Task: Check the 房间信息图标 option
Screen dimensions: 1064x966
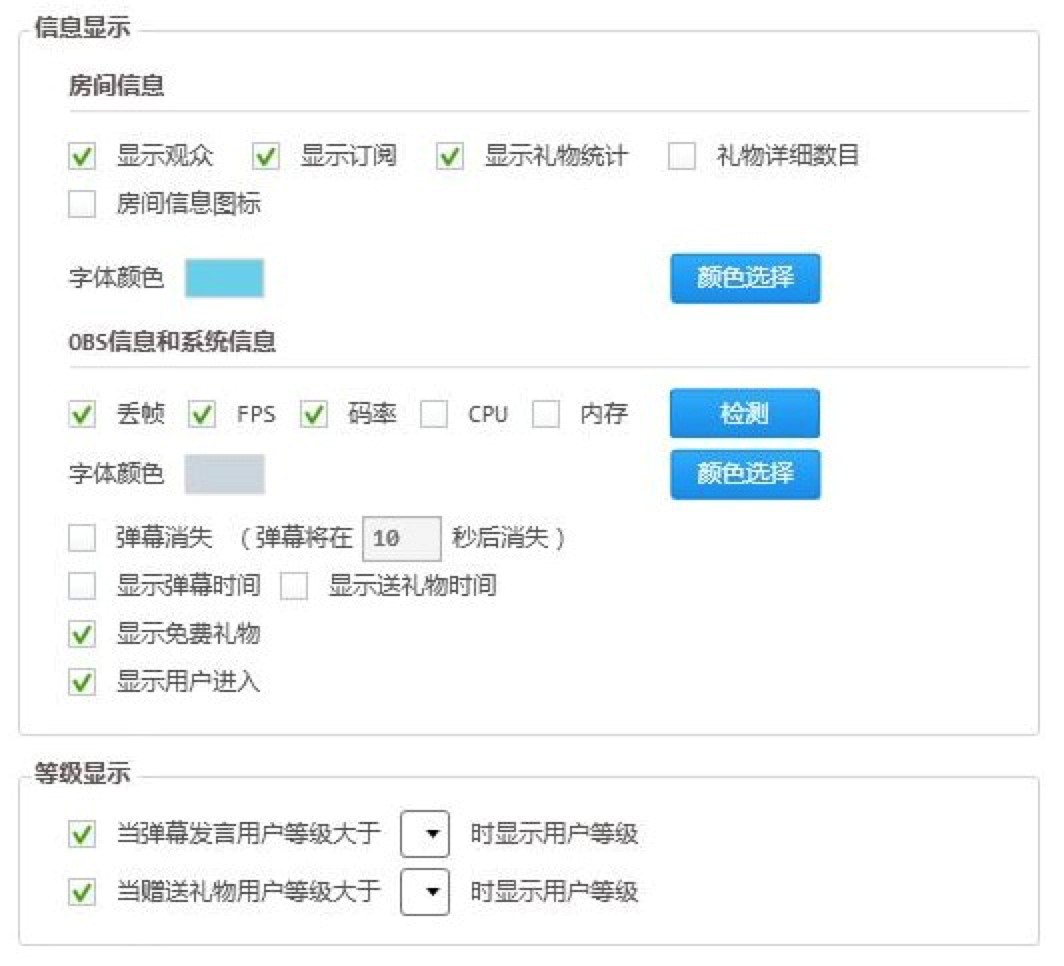Action: pos(82,205)
